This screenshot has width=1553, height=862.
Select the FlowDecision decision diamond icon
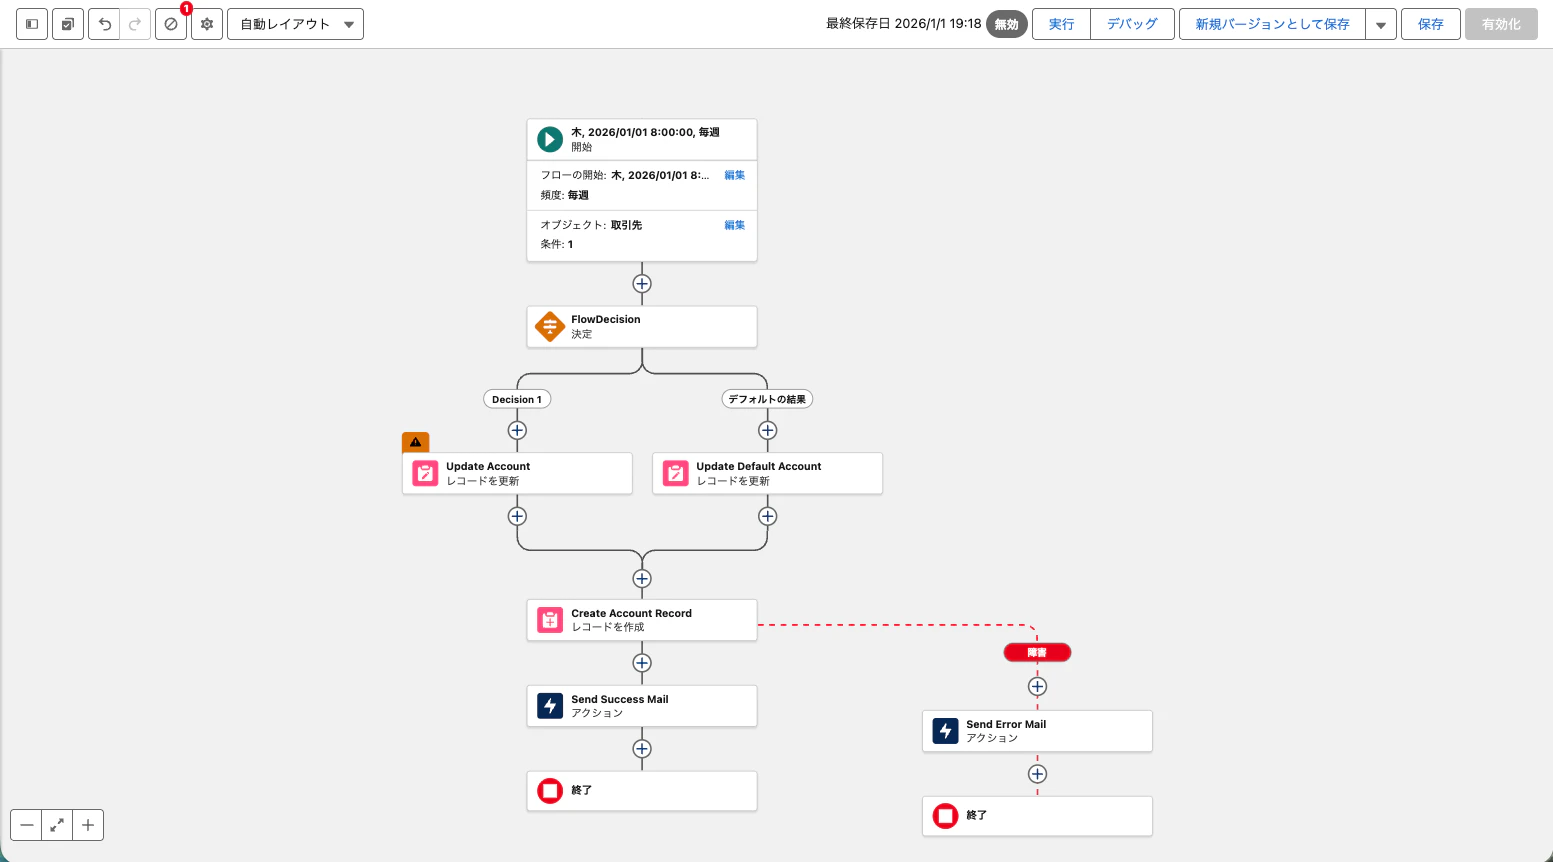pos(549,326)
